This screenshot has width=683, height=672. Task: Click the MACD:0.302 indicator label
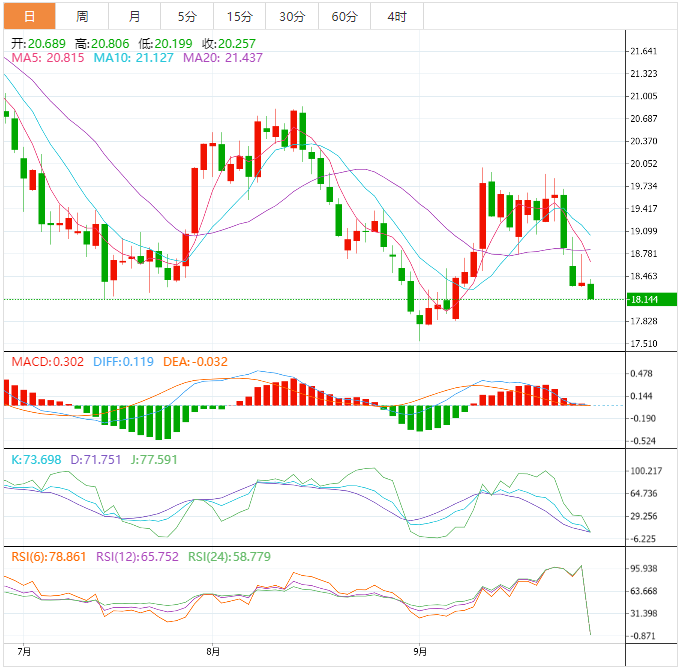click(47, 361)
